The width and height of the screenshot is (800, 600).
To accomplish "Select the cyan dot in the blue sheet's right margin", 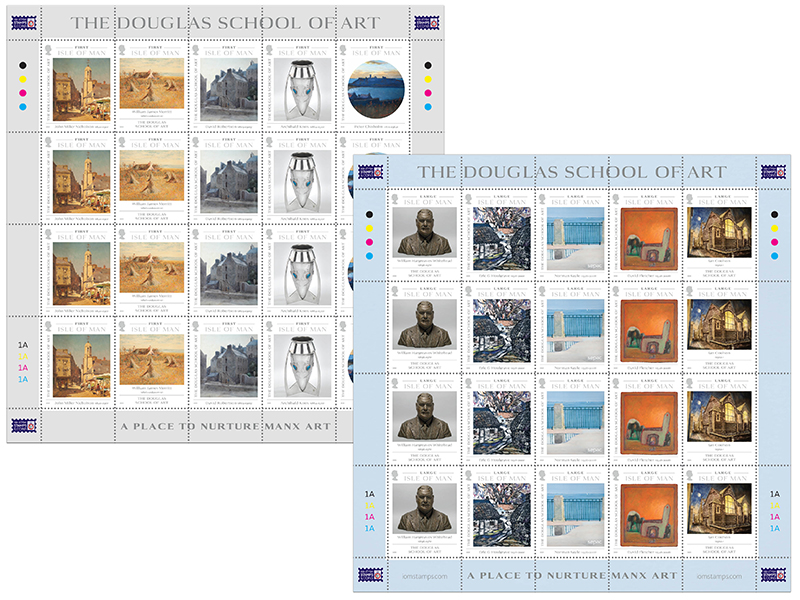I will (774, 256).
